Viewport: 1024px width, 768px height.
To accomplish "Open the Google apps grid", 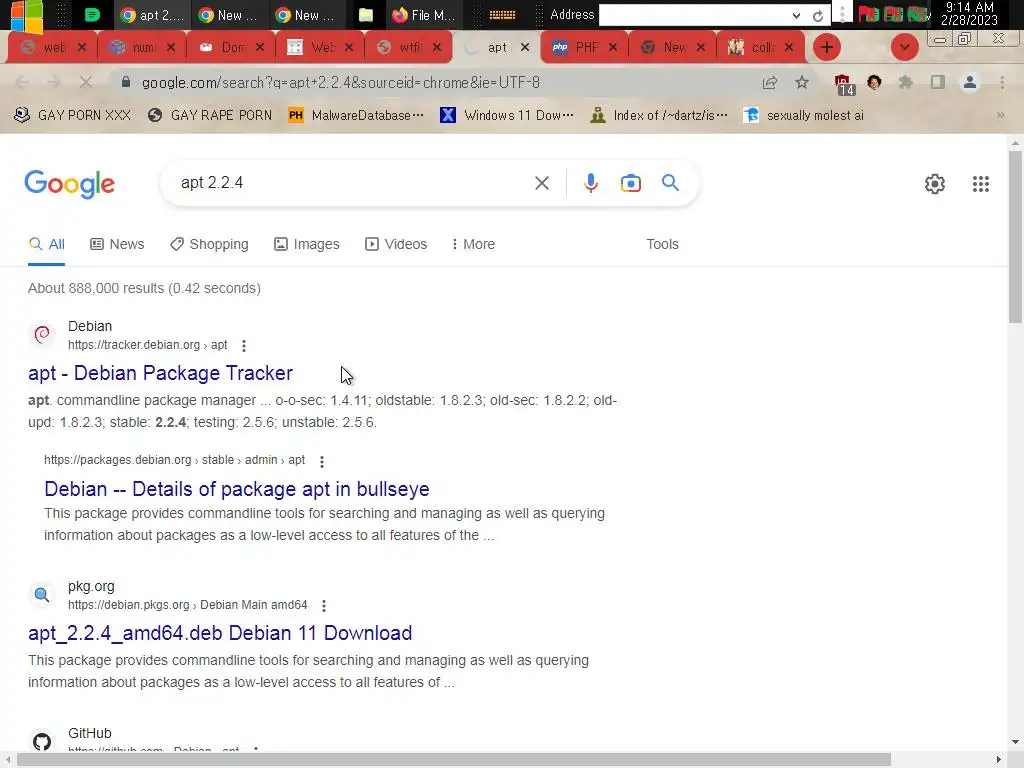I will click(x=980, y=184).
